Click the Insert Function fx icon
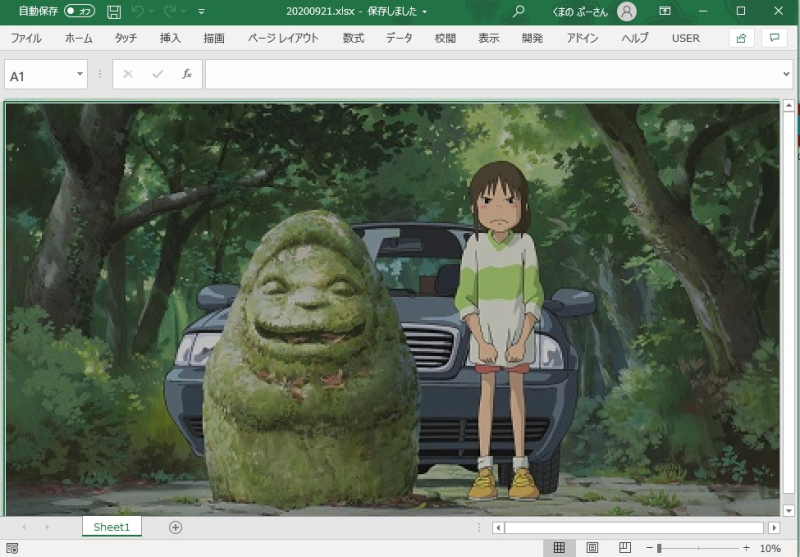Screen dimensions: 800x557 tap(187, 74)
